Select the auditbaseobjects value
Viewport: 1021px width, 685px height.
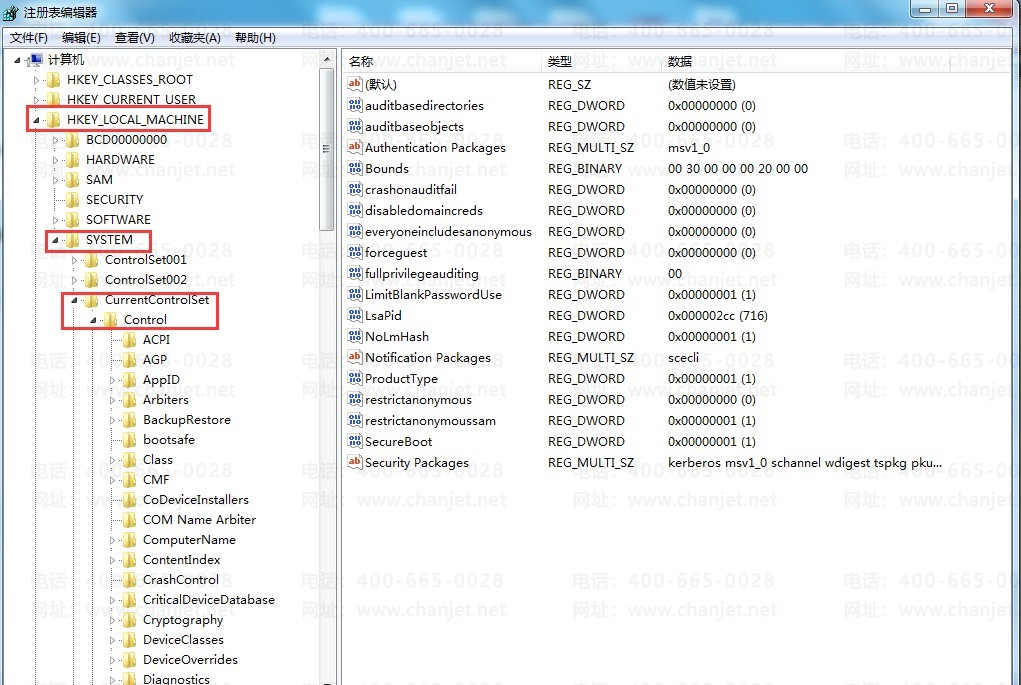coord(414,126)
